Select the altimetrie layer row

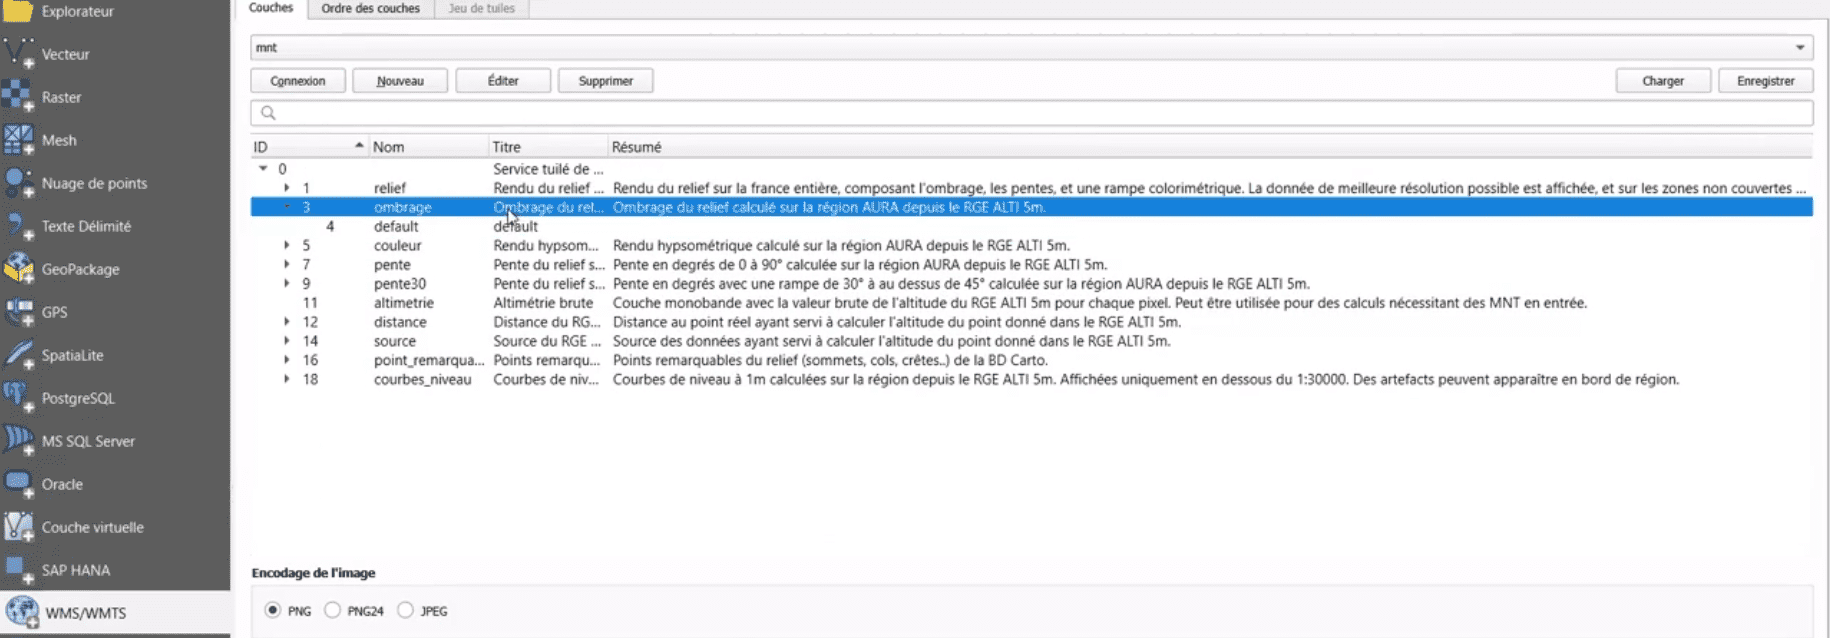pos(1031,303)
